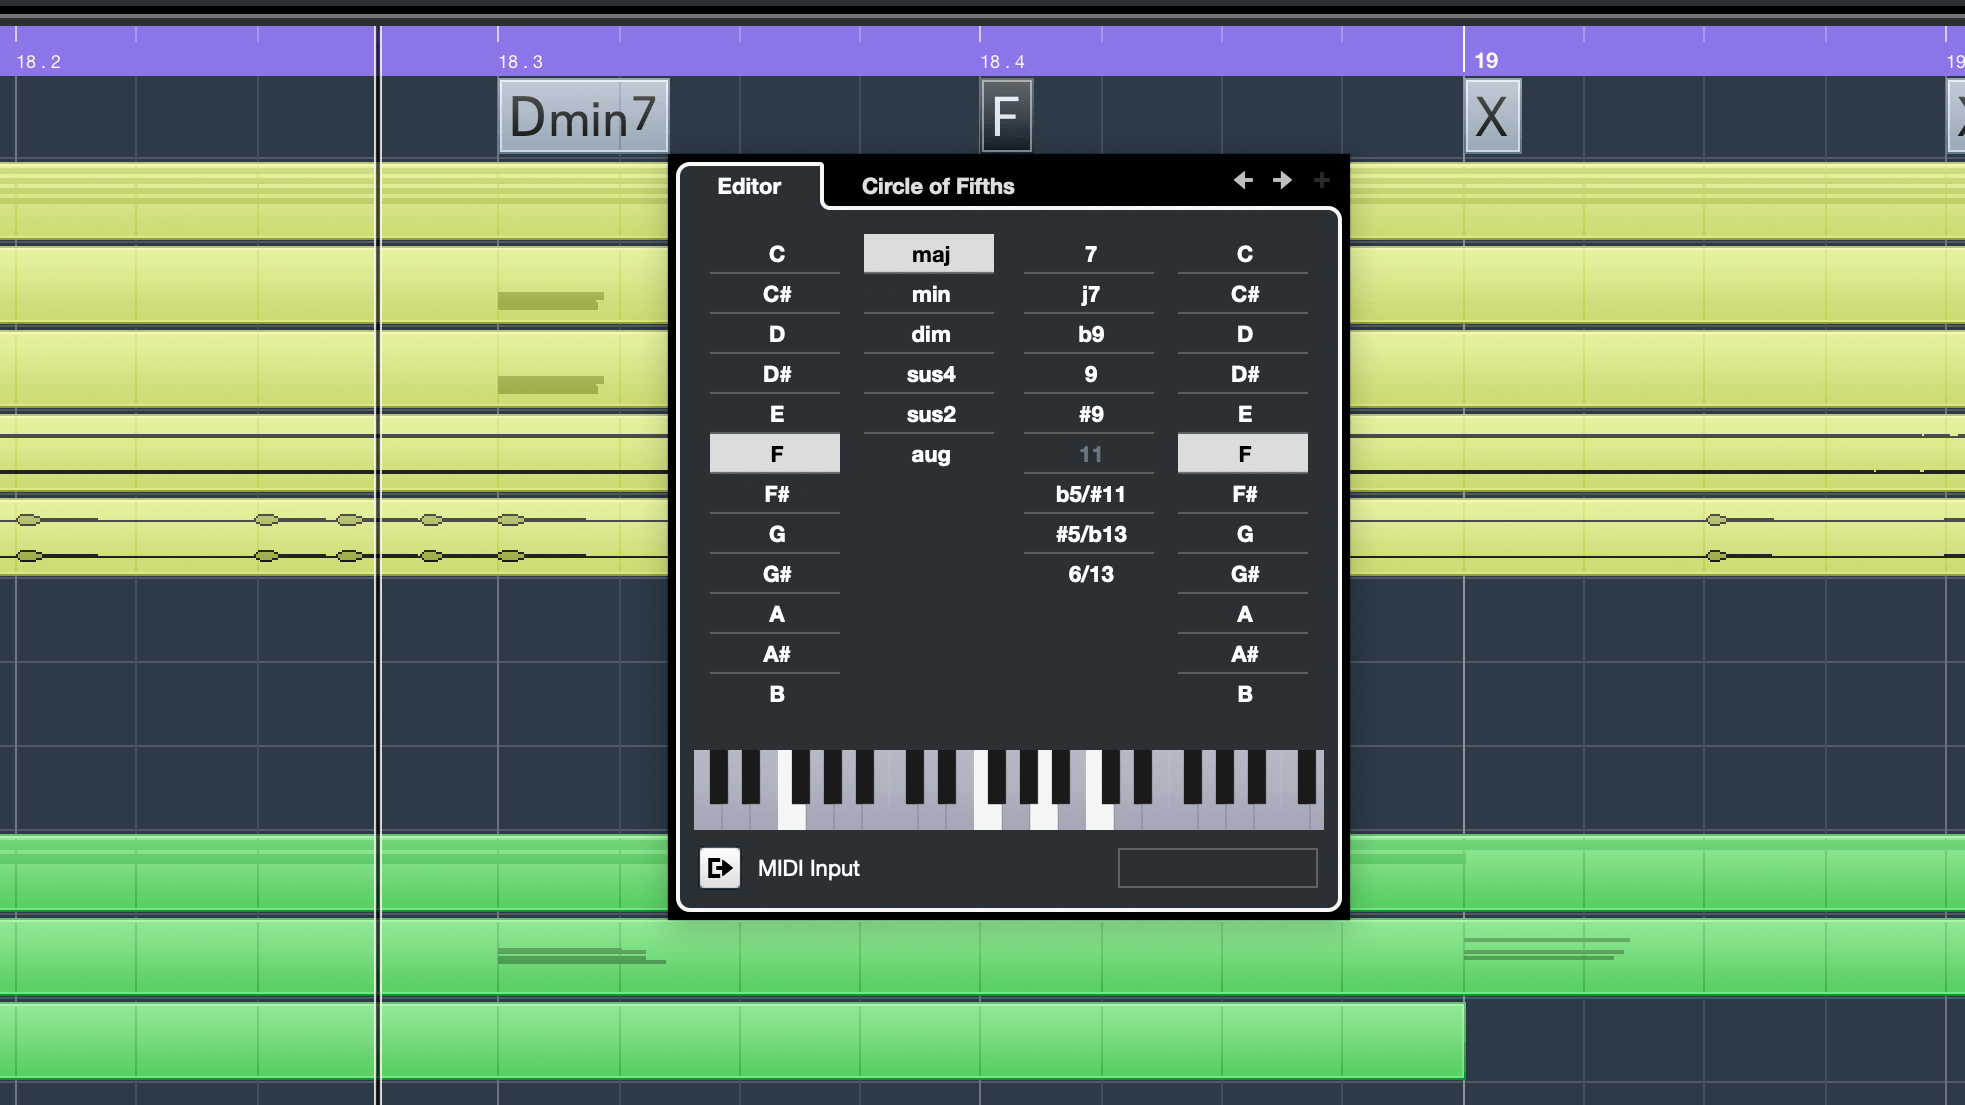Choose the sus4 chord type
This screenshot has height=1105, width=1965.
(930, 374)
